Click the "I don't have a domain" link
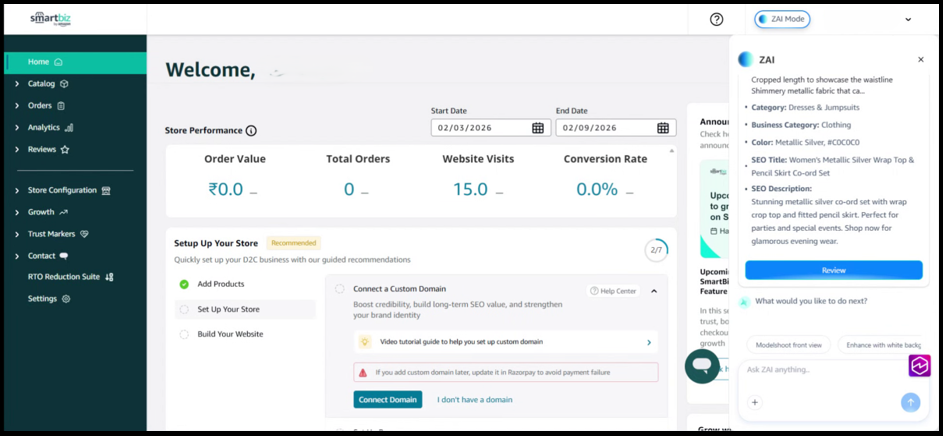This screenshot has width=943, height=436. tap(474, 400)
